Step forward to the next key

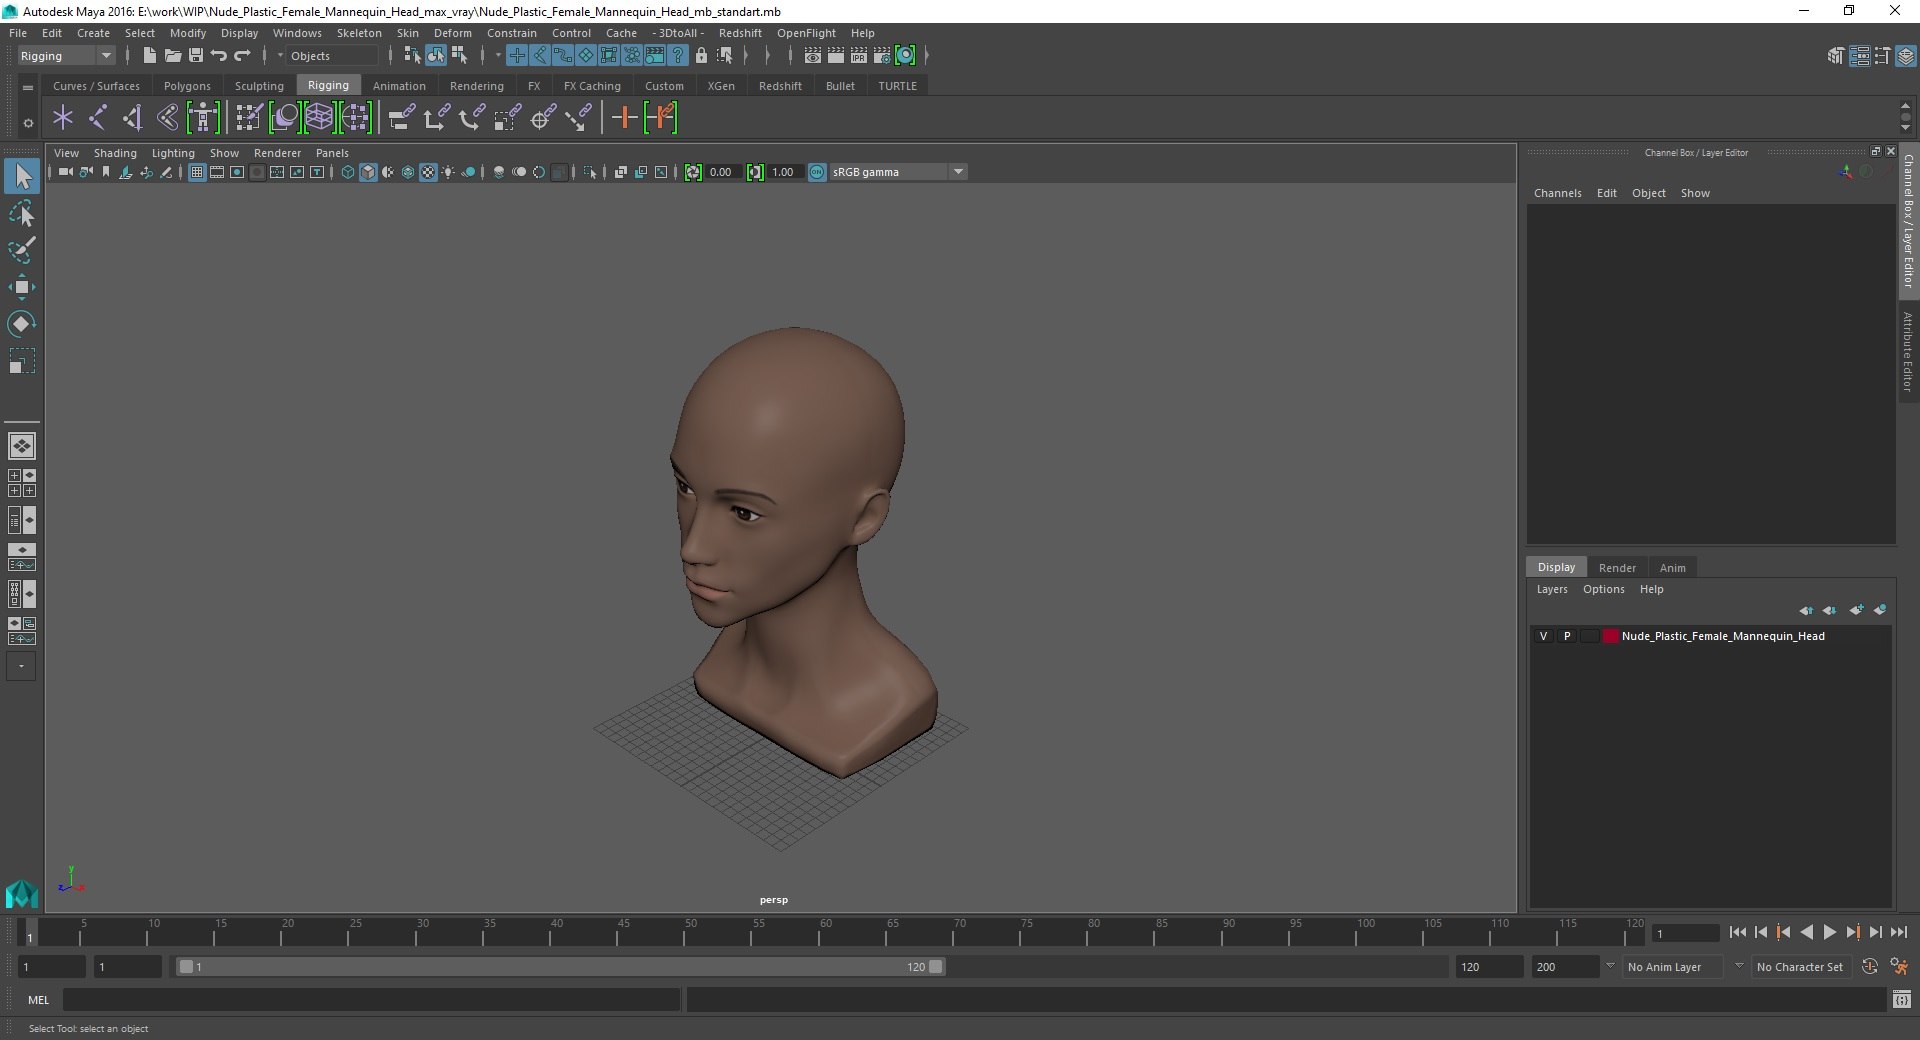pos(1852,932)
